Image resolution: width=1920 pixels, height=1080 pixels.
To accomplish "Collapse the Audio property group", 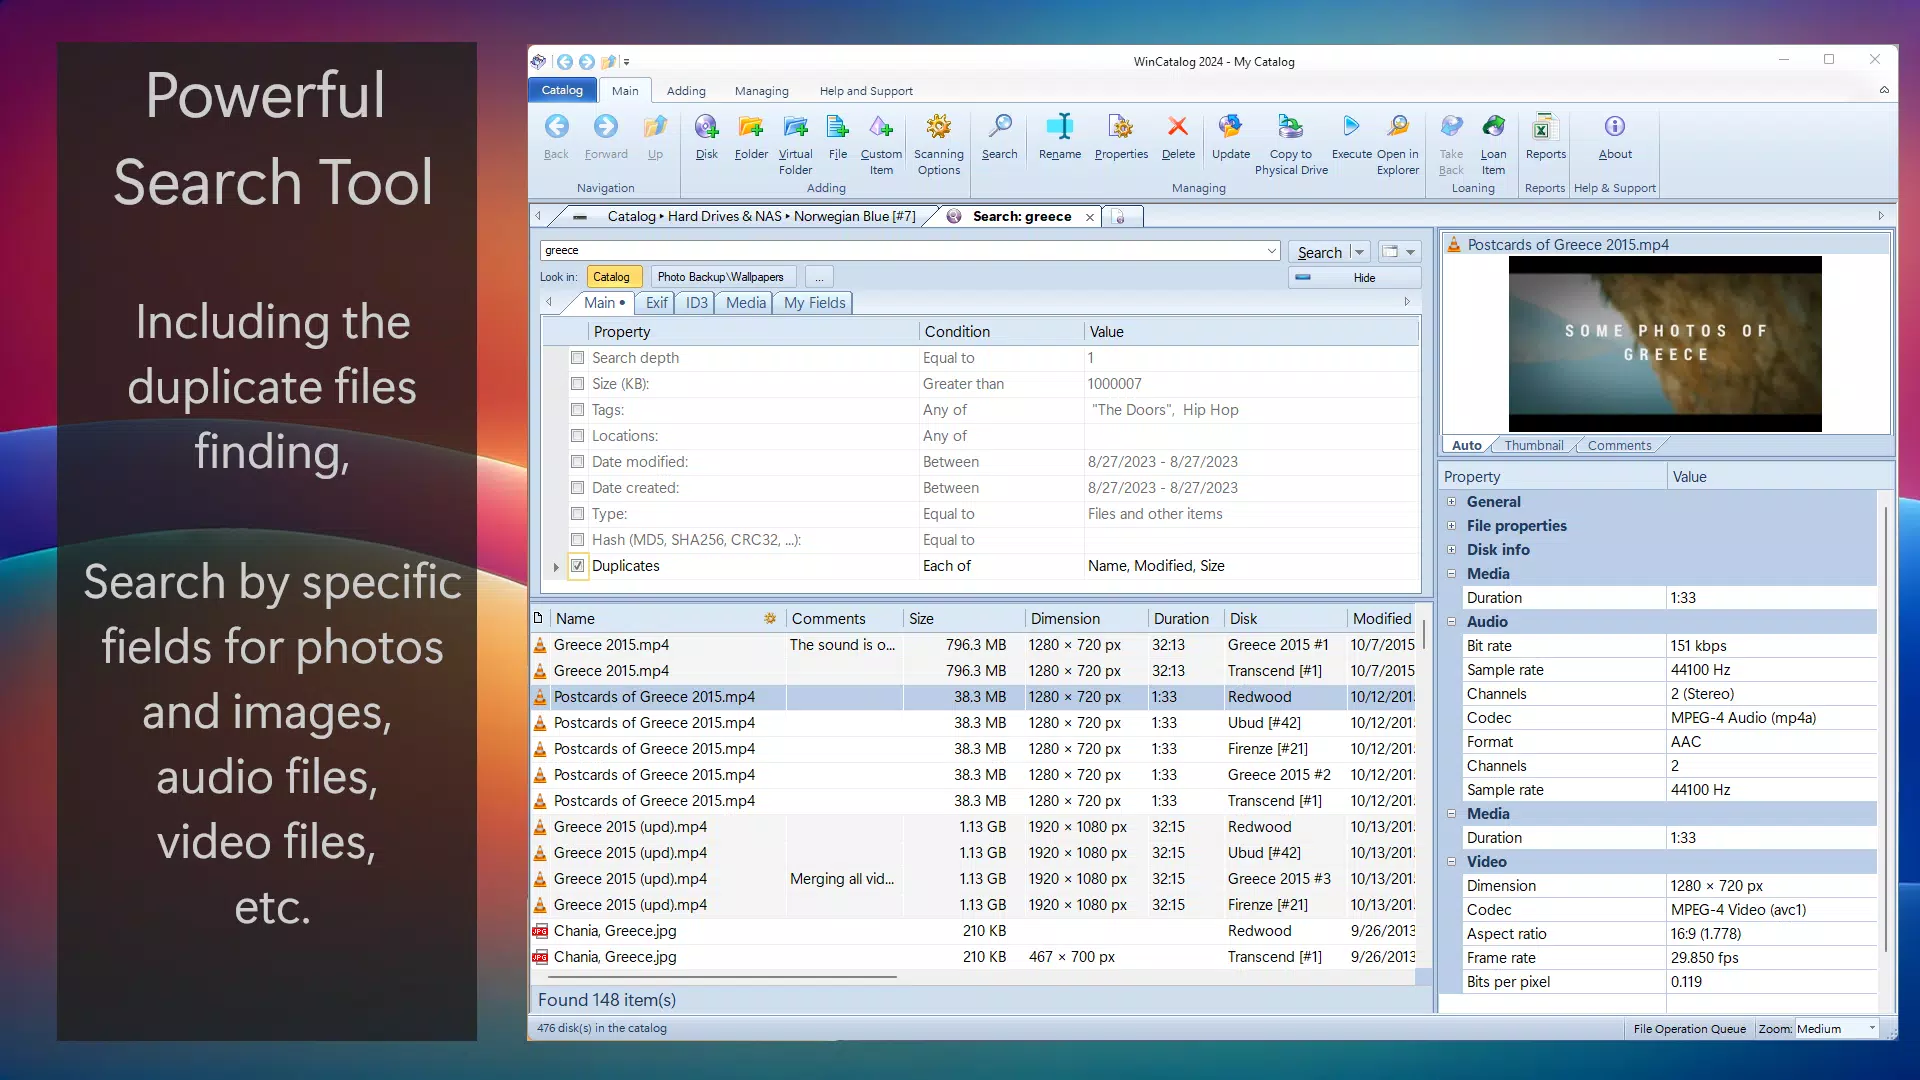I will (1451, 622).
